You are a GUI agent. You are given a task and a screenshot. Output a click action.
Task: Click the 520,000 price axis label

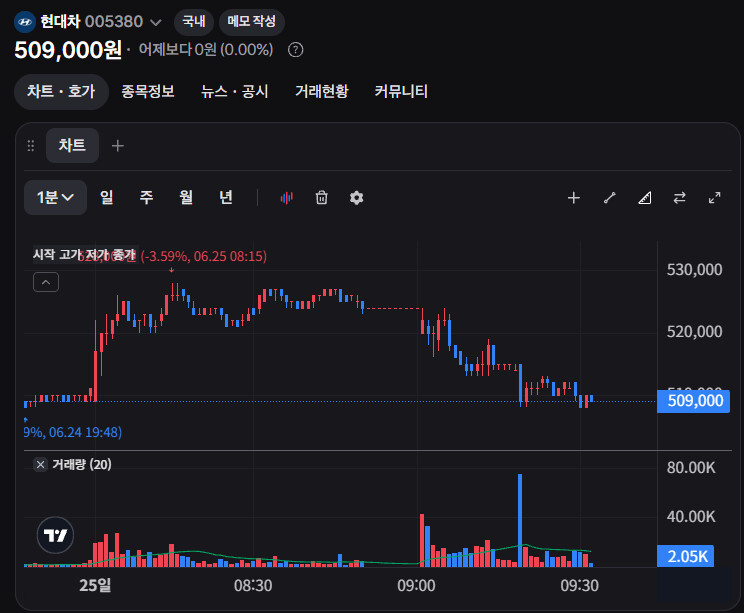[694, 332]
